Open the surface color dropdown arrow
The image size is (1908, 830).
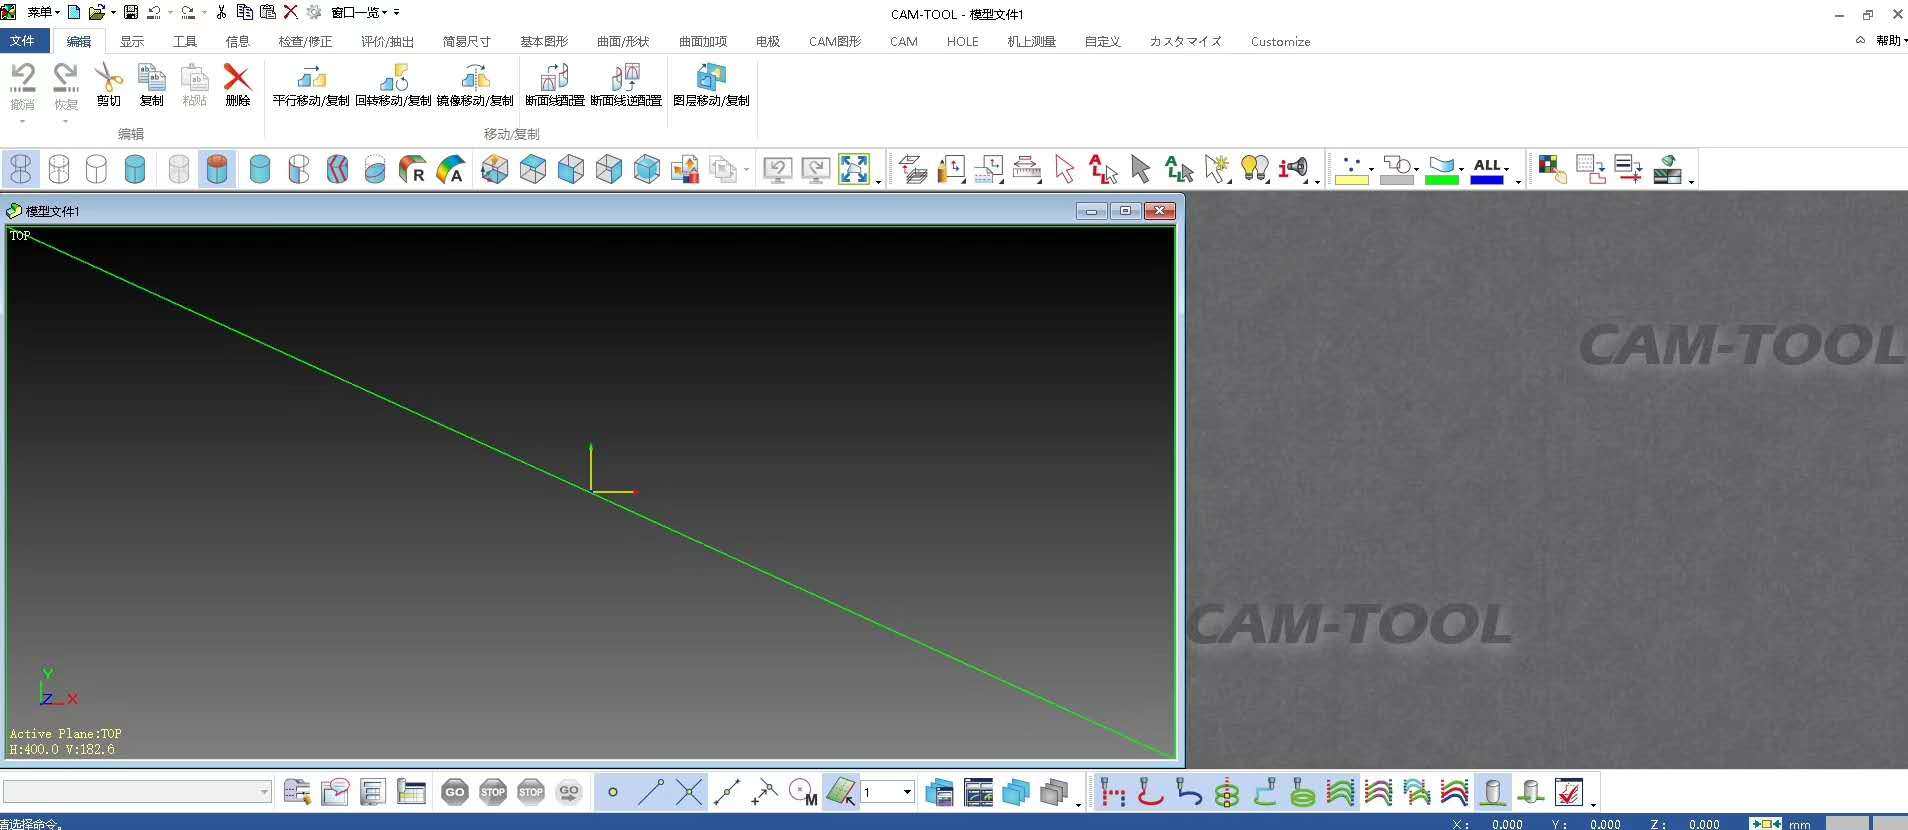(x=1461, y=167)
